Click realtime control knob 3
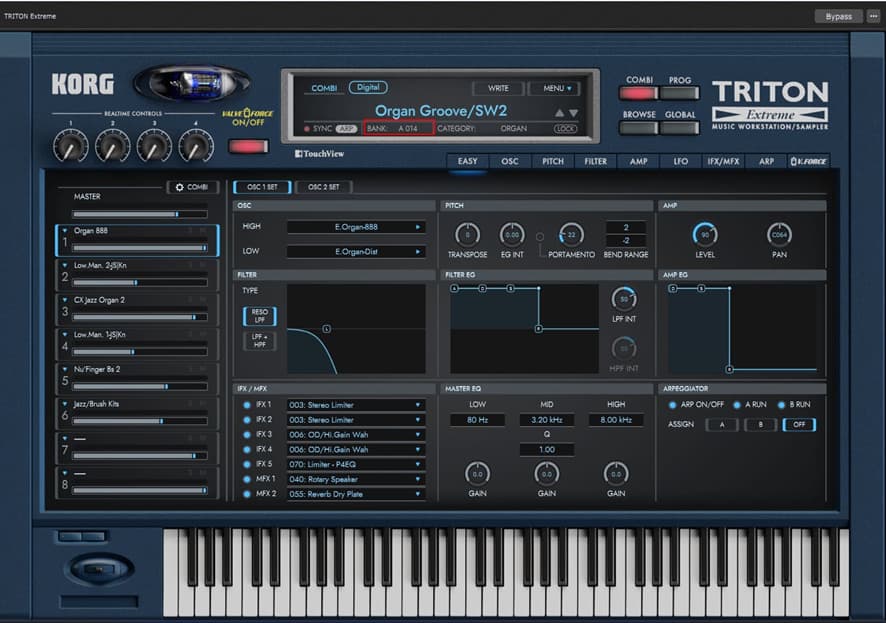 tap(154, 146)
